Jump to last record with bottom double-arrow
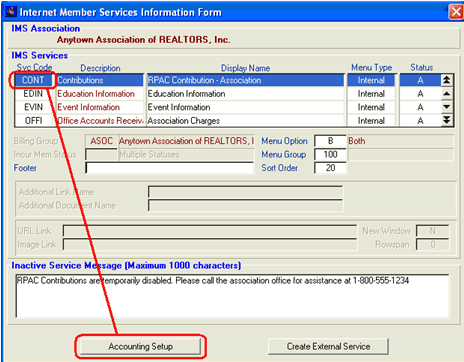Viewport: 464px width, 362px height. 447,120
